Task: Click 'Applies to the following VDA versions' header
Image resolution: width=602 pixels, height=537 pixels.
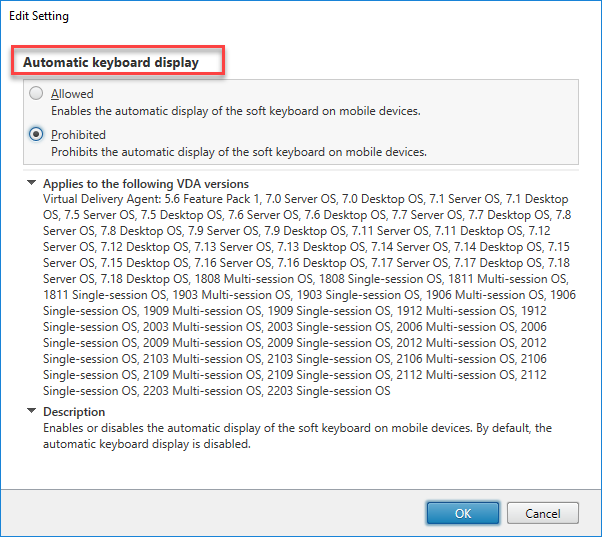Action: [145, 184]
